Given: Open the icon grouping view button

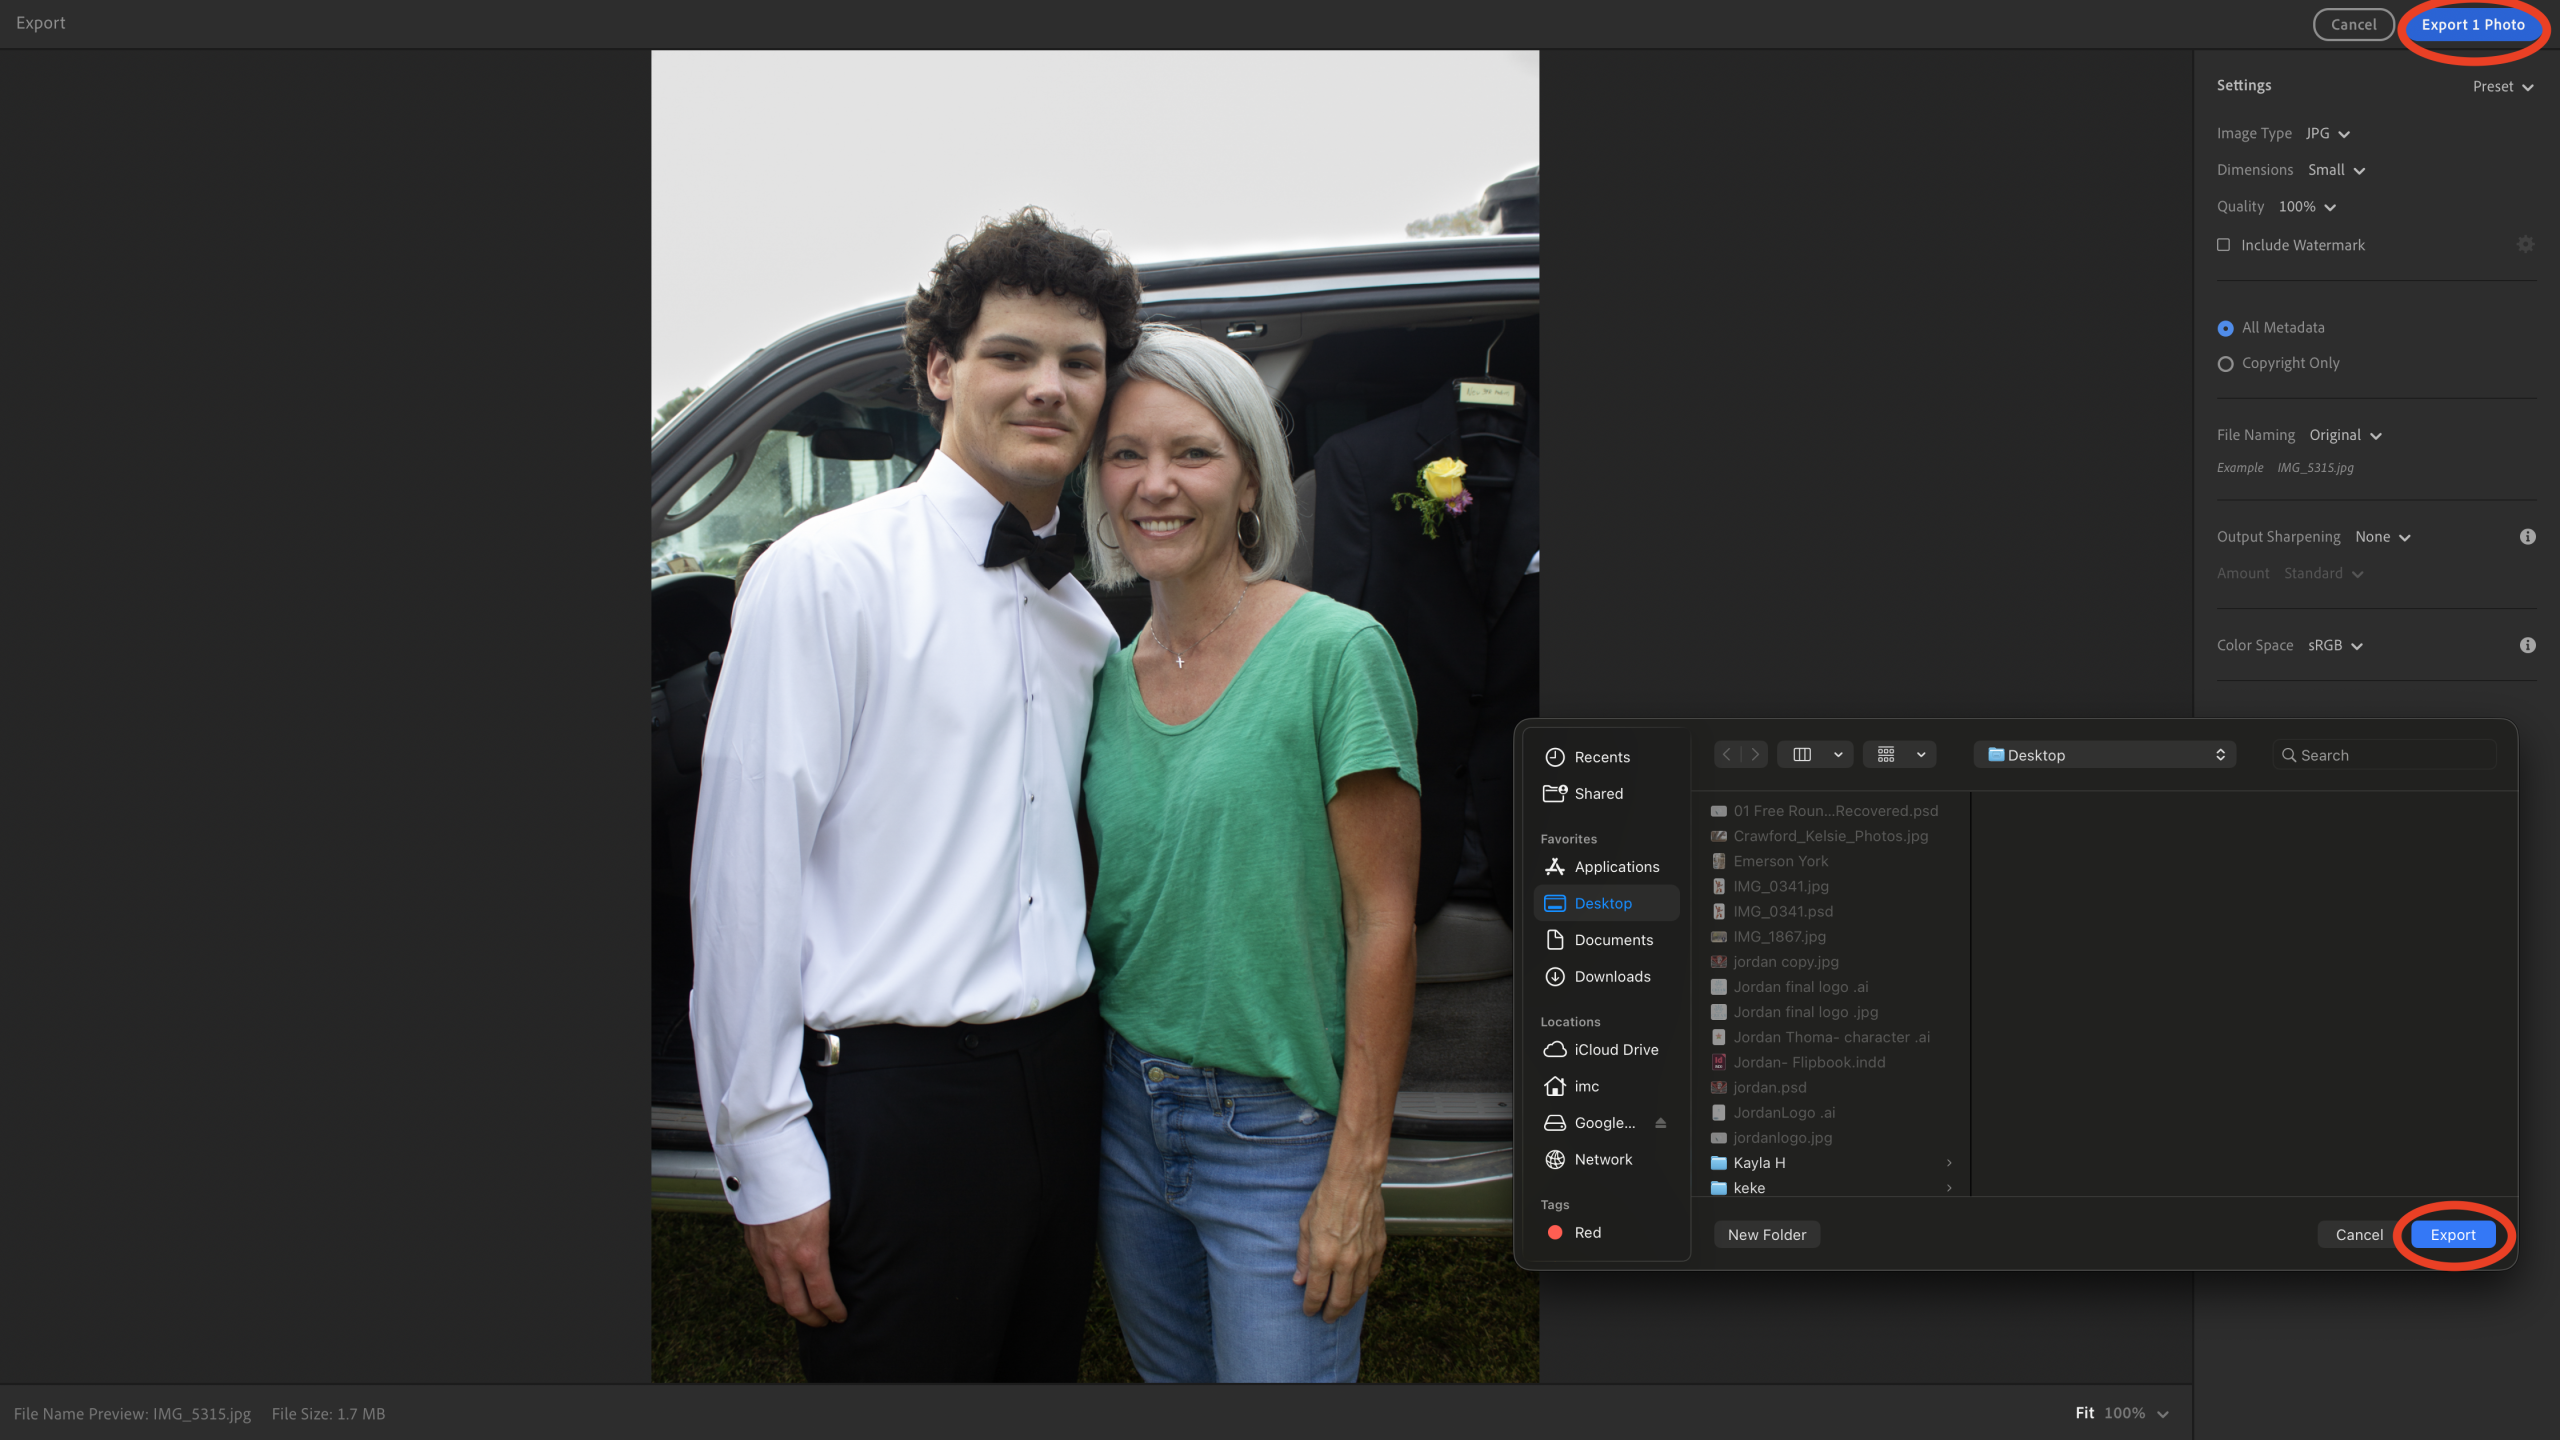Looking at the screenshot, I should pyautogui.click(x=1886, y=755).
